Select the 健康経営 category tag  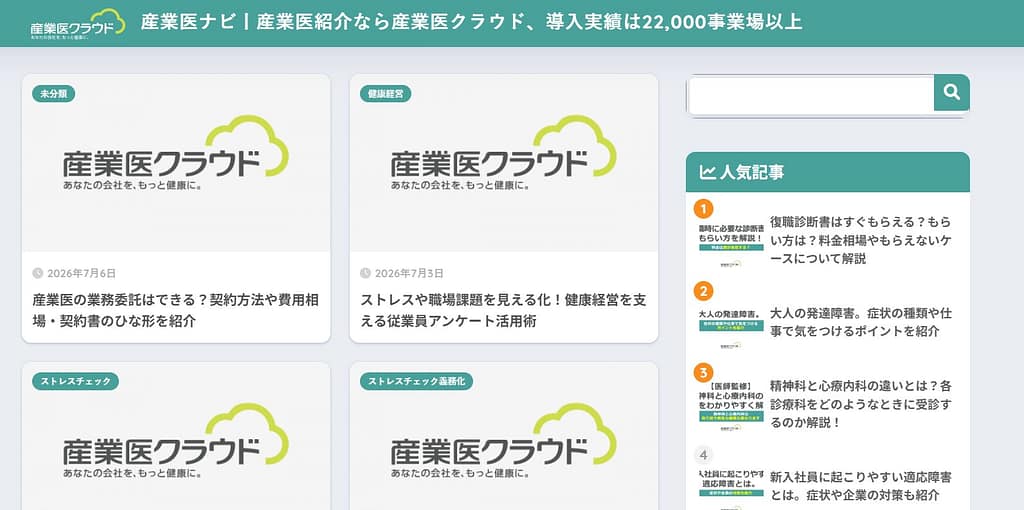coord(385,94)
